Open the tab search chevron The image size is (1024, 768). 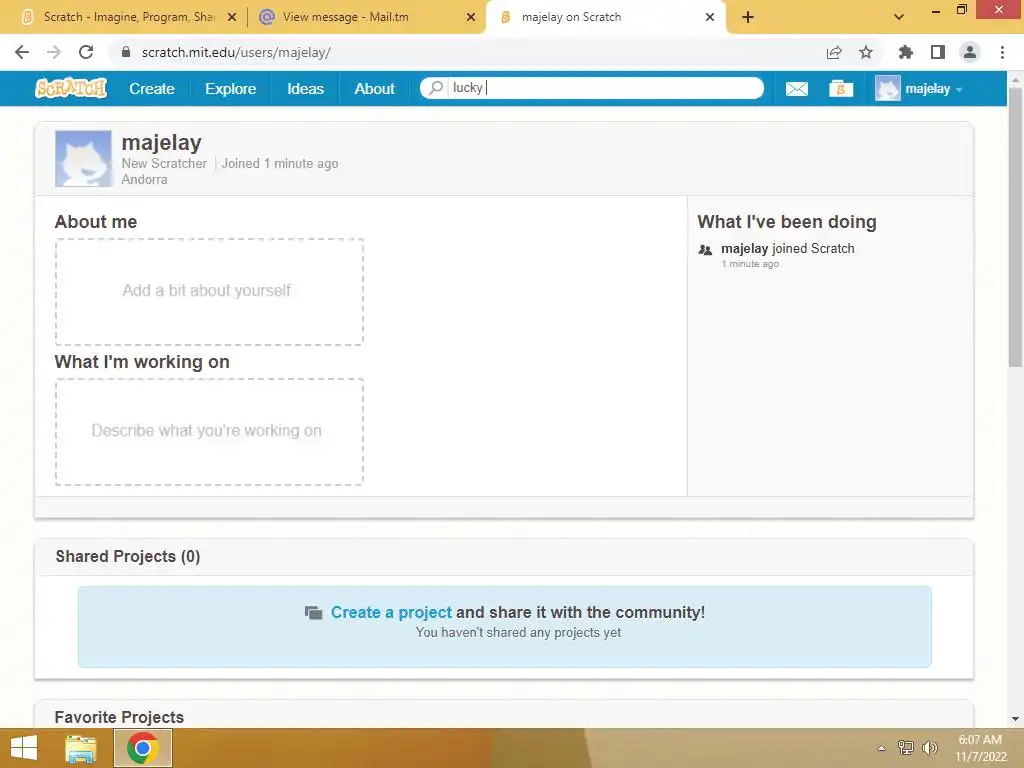899,17
